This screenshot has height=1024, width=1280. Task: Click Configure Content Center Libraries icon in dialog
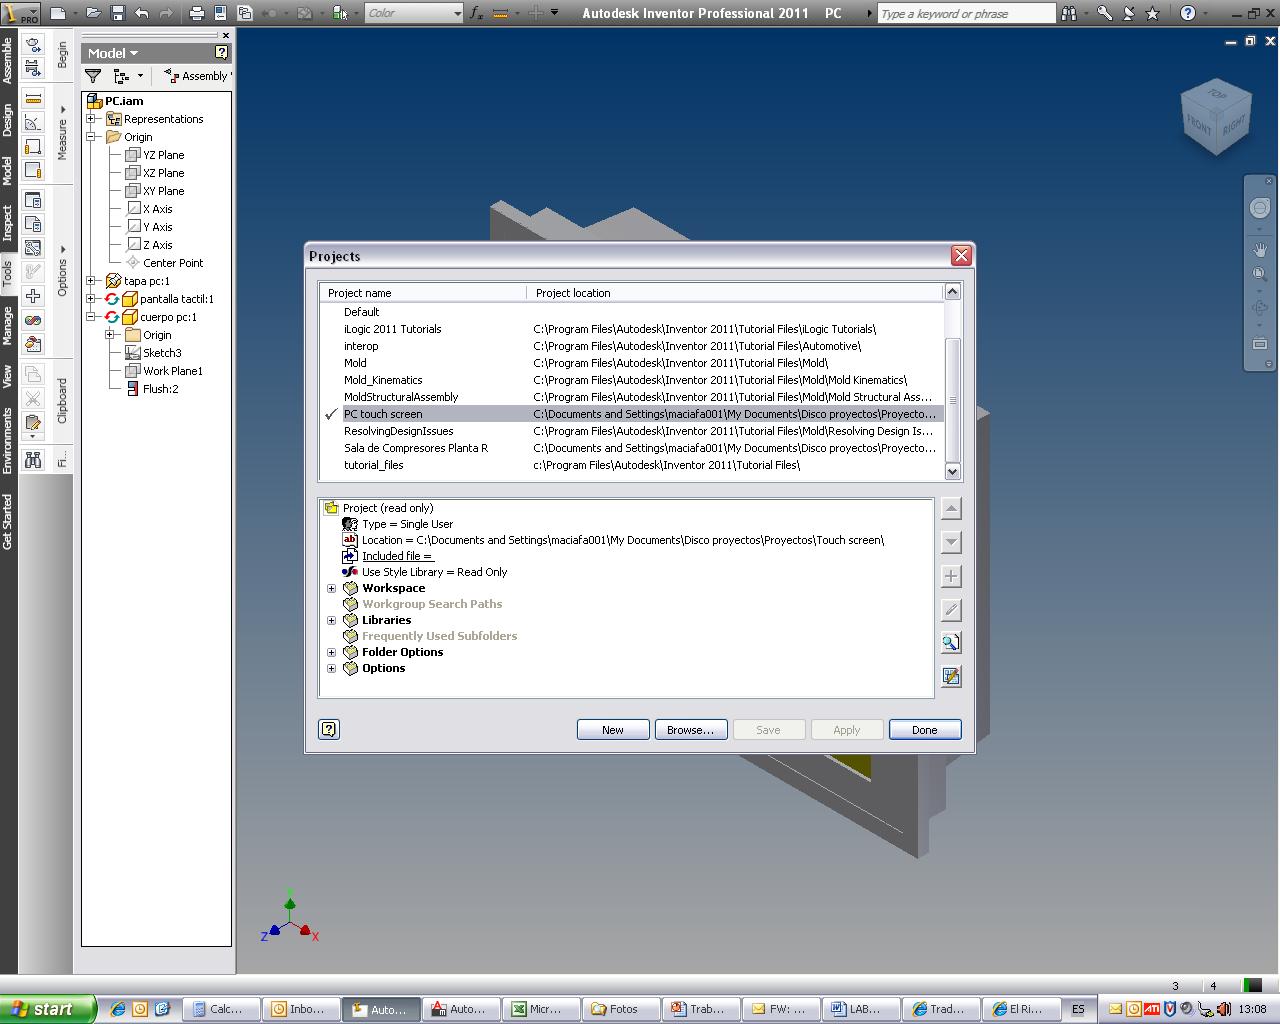951,677
